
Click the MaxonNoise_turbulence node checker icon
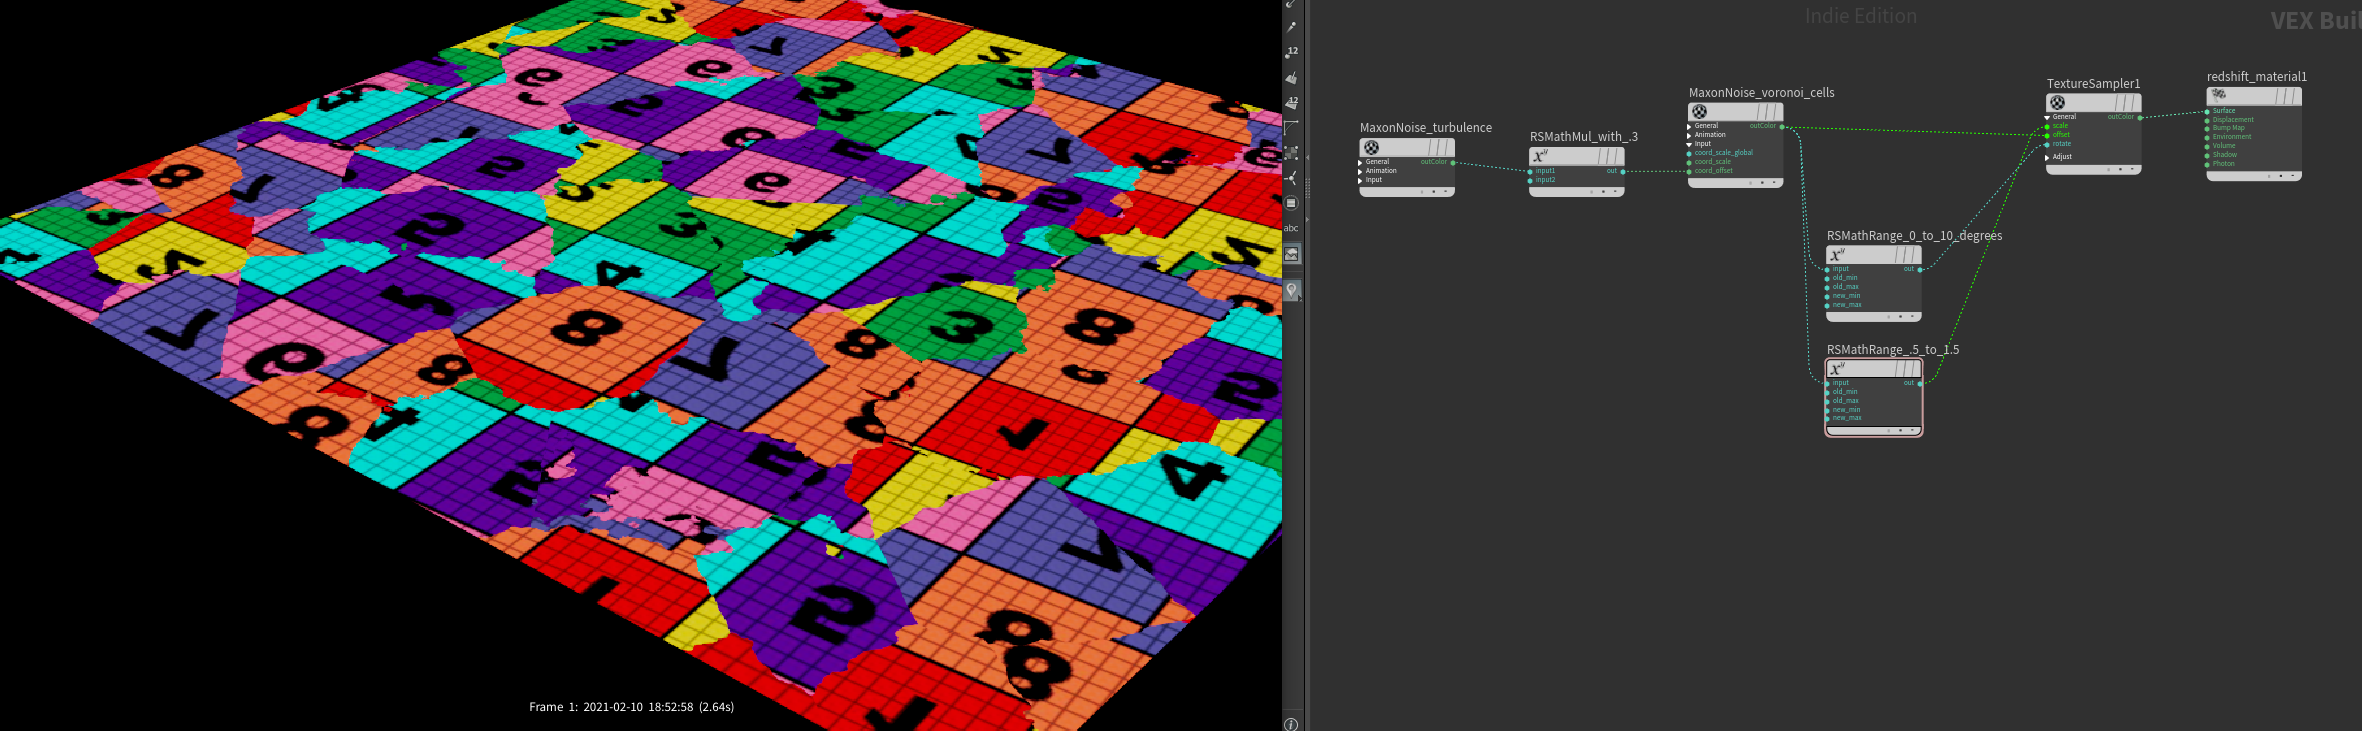(1372, 147)
